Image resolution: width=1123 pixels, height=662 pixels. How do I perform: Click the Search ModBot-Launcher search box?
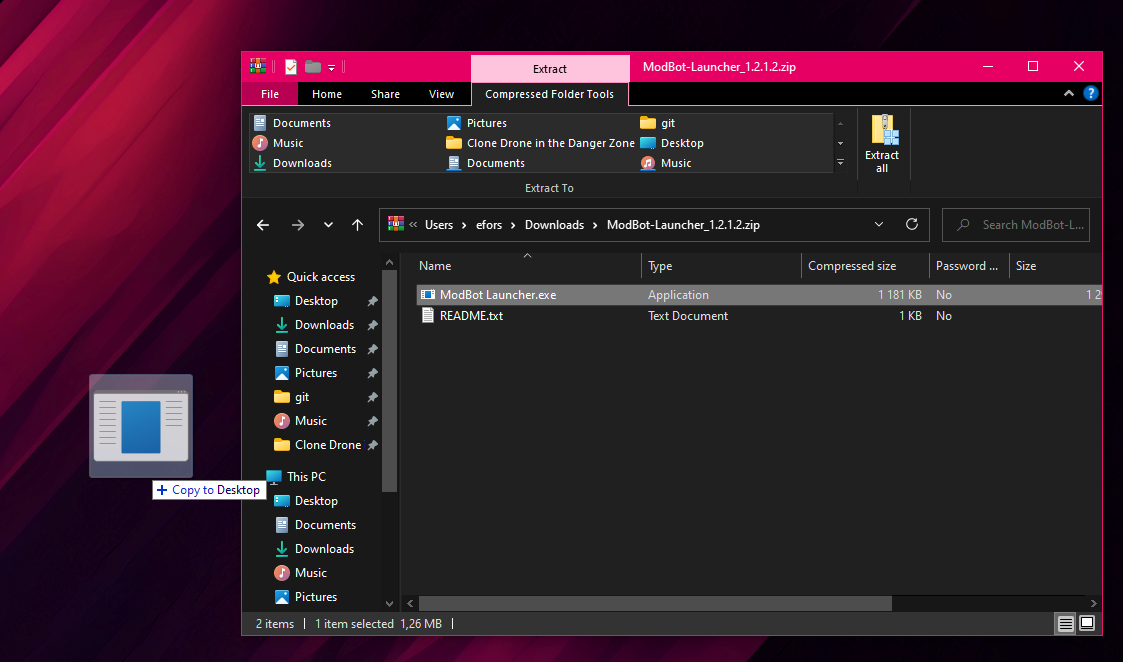[1016, 225]
